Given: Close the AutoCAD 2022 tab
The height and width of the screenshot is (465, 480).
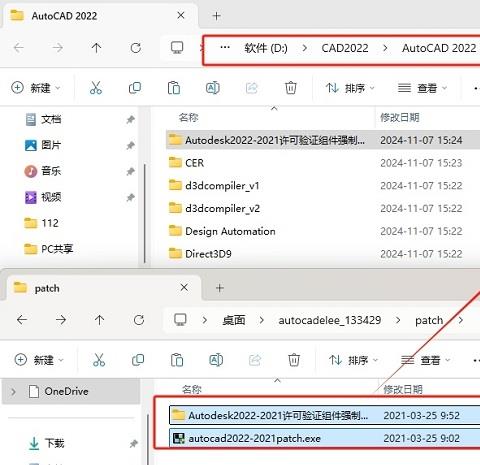Looking at the screenshot, I should tap(181, 15).
